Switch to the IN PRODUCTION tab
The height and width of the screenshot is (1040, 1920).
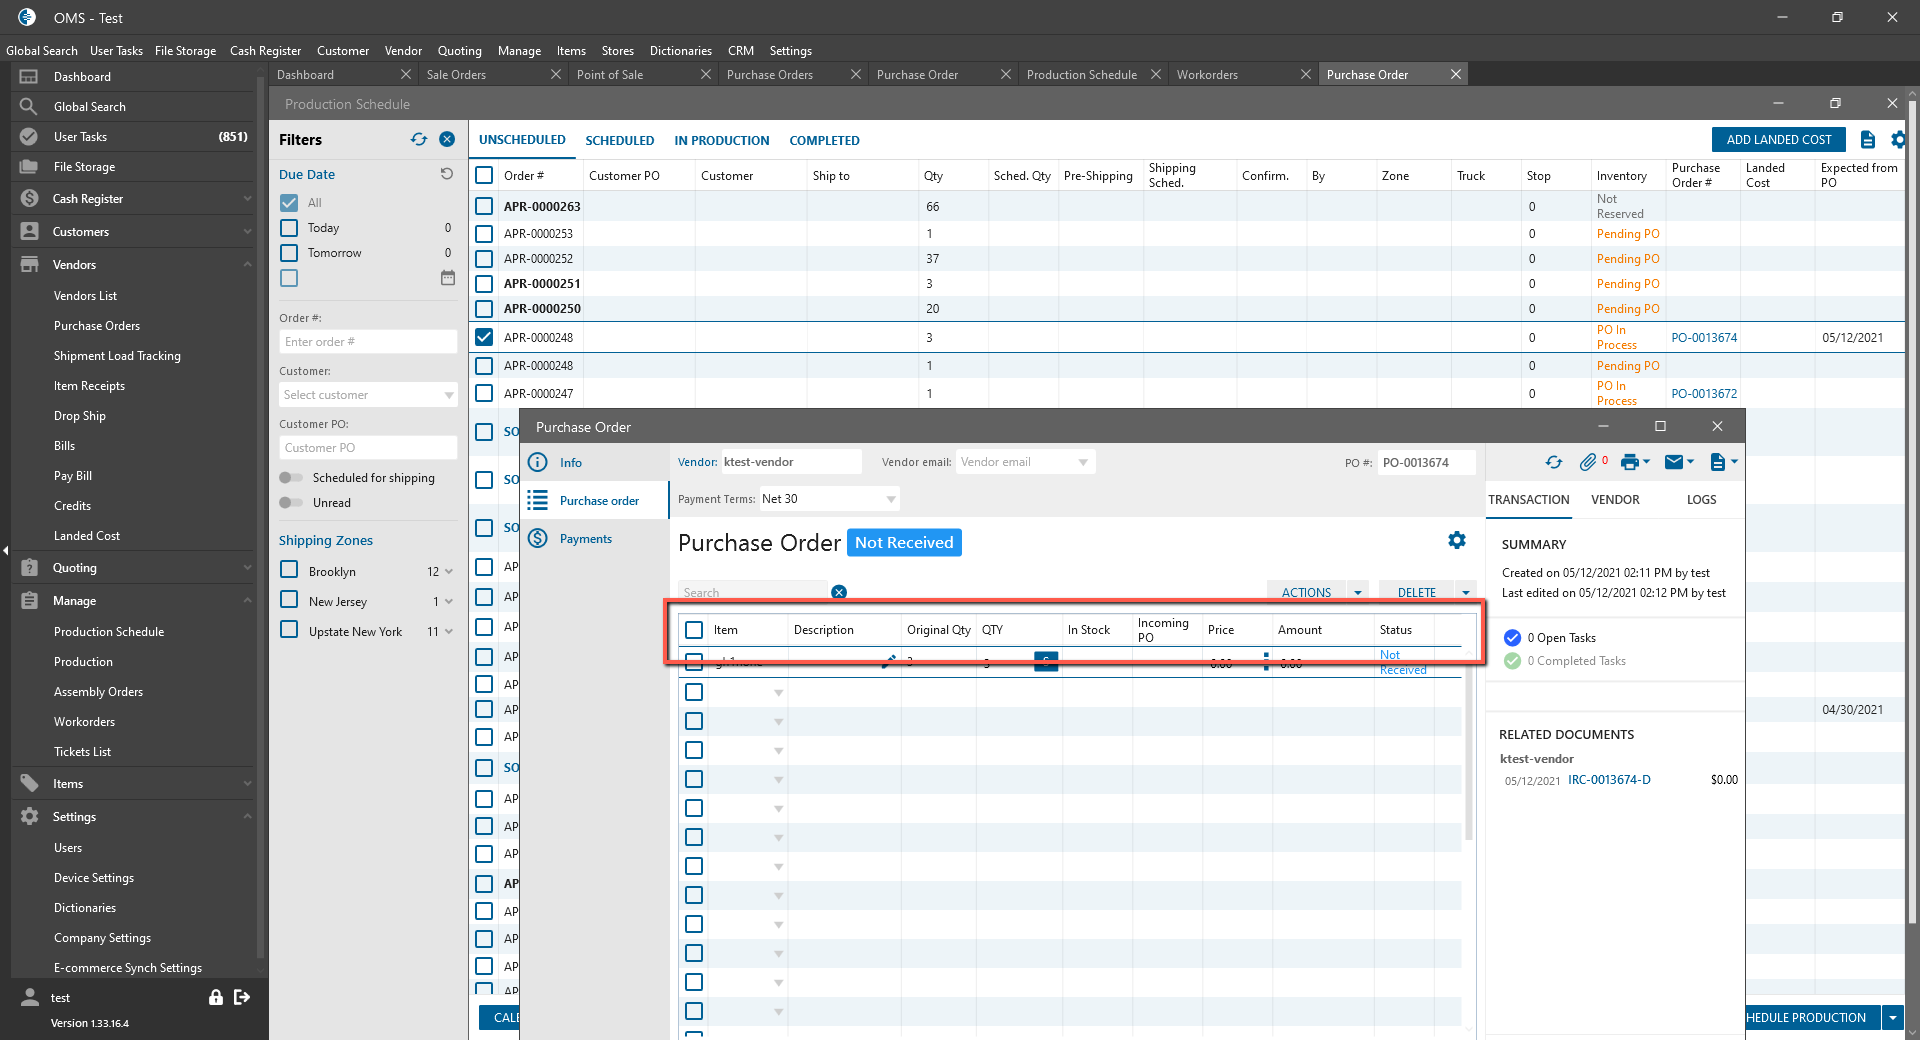pos(721,141)
